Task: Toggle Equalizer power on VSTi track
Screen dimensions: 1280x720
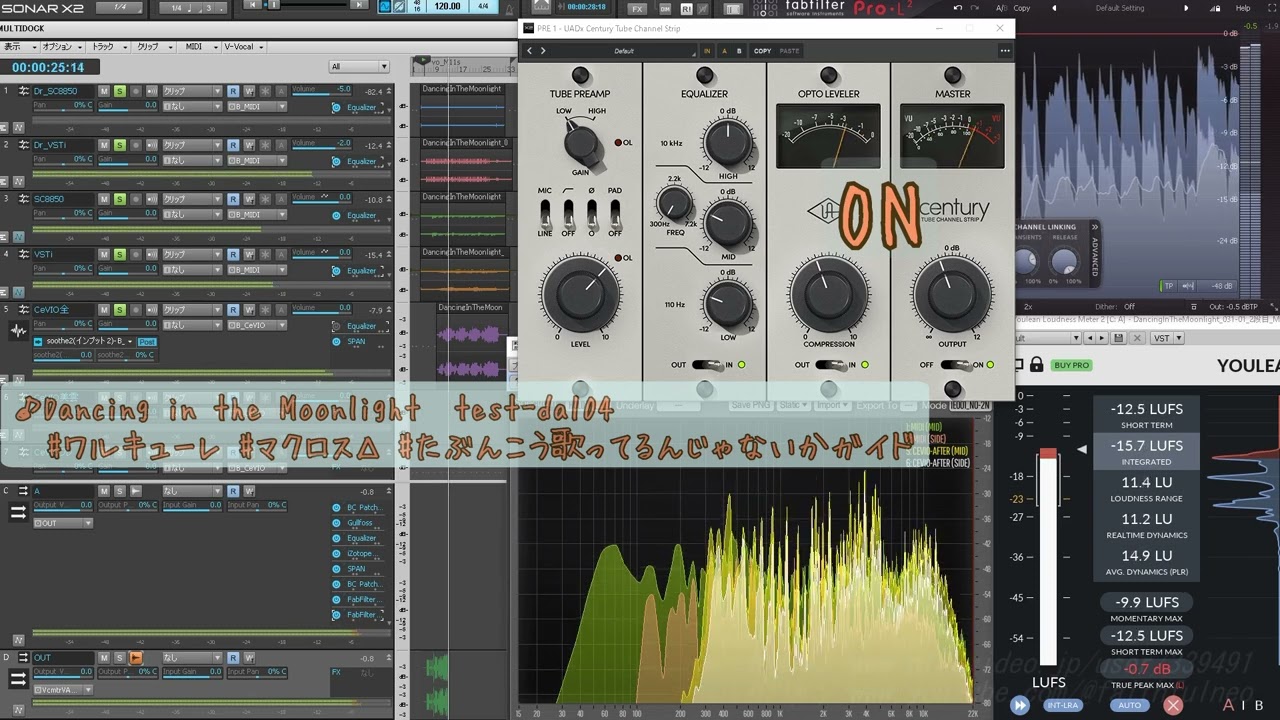Action: 336,270
